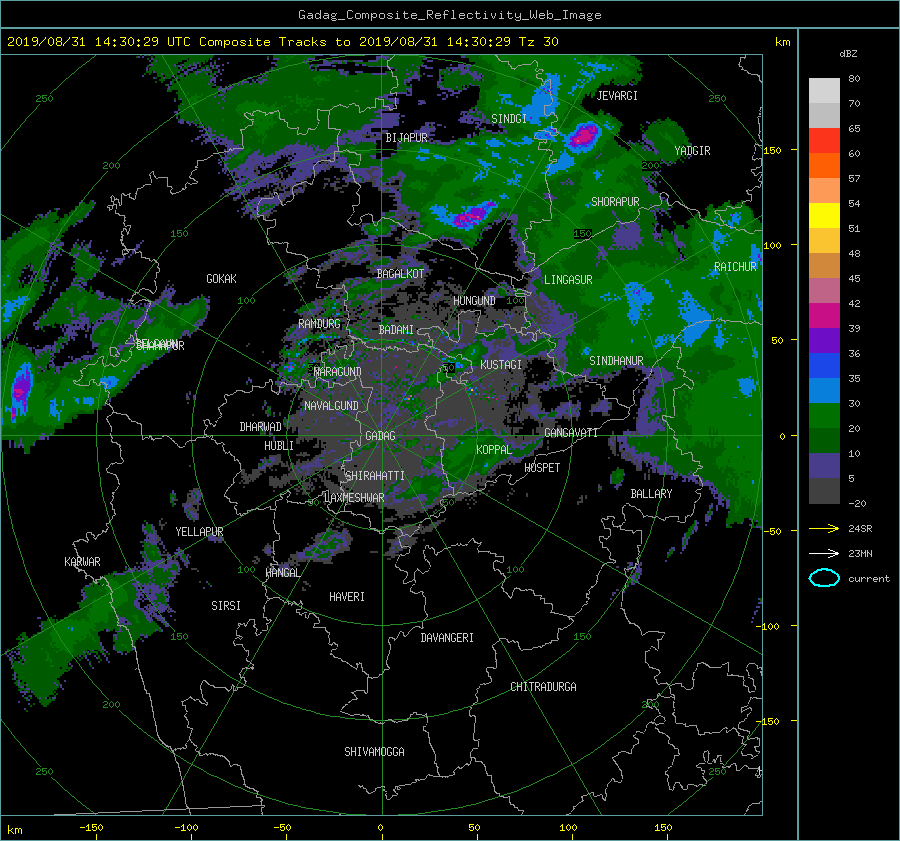Click the HUNGUND city label

pyautogui.click(x=474, y=301)
